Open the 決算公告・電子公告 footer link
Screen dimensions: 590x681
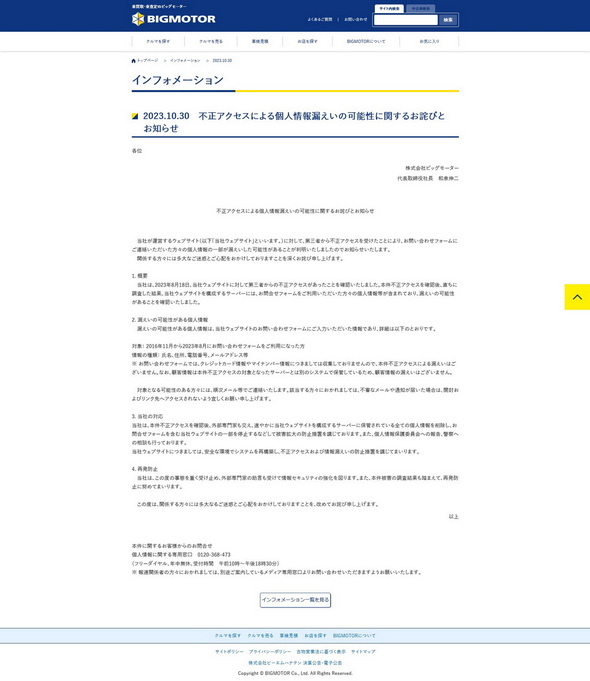pyautogui.click(x=295, y=663)
